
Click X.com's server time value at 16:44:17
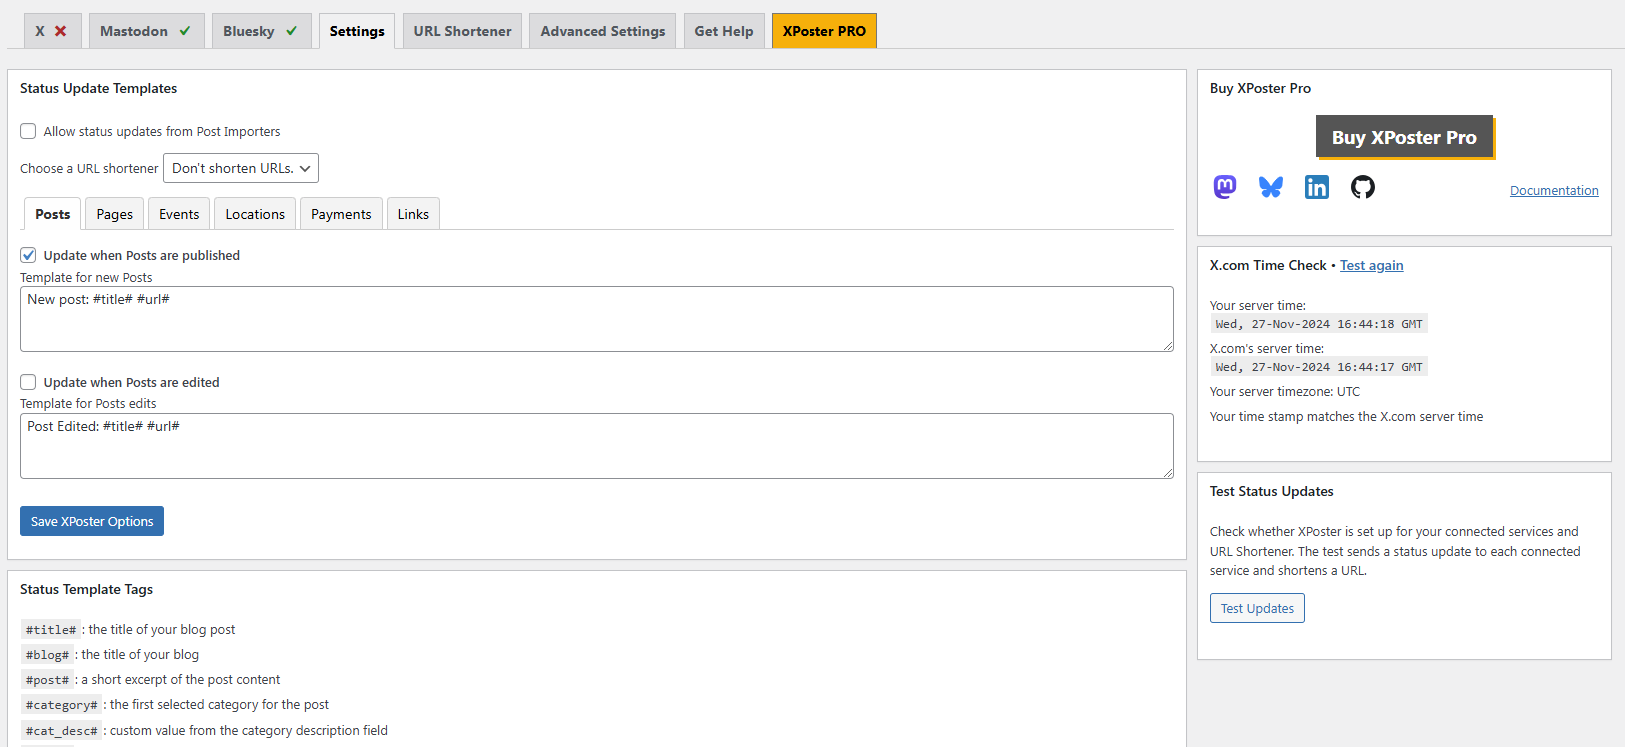click(x=1319, y=367)
